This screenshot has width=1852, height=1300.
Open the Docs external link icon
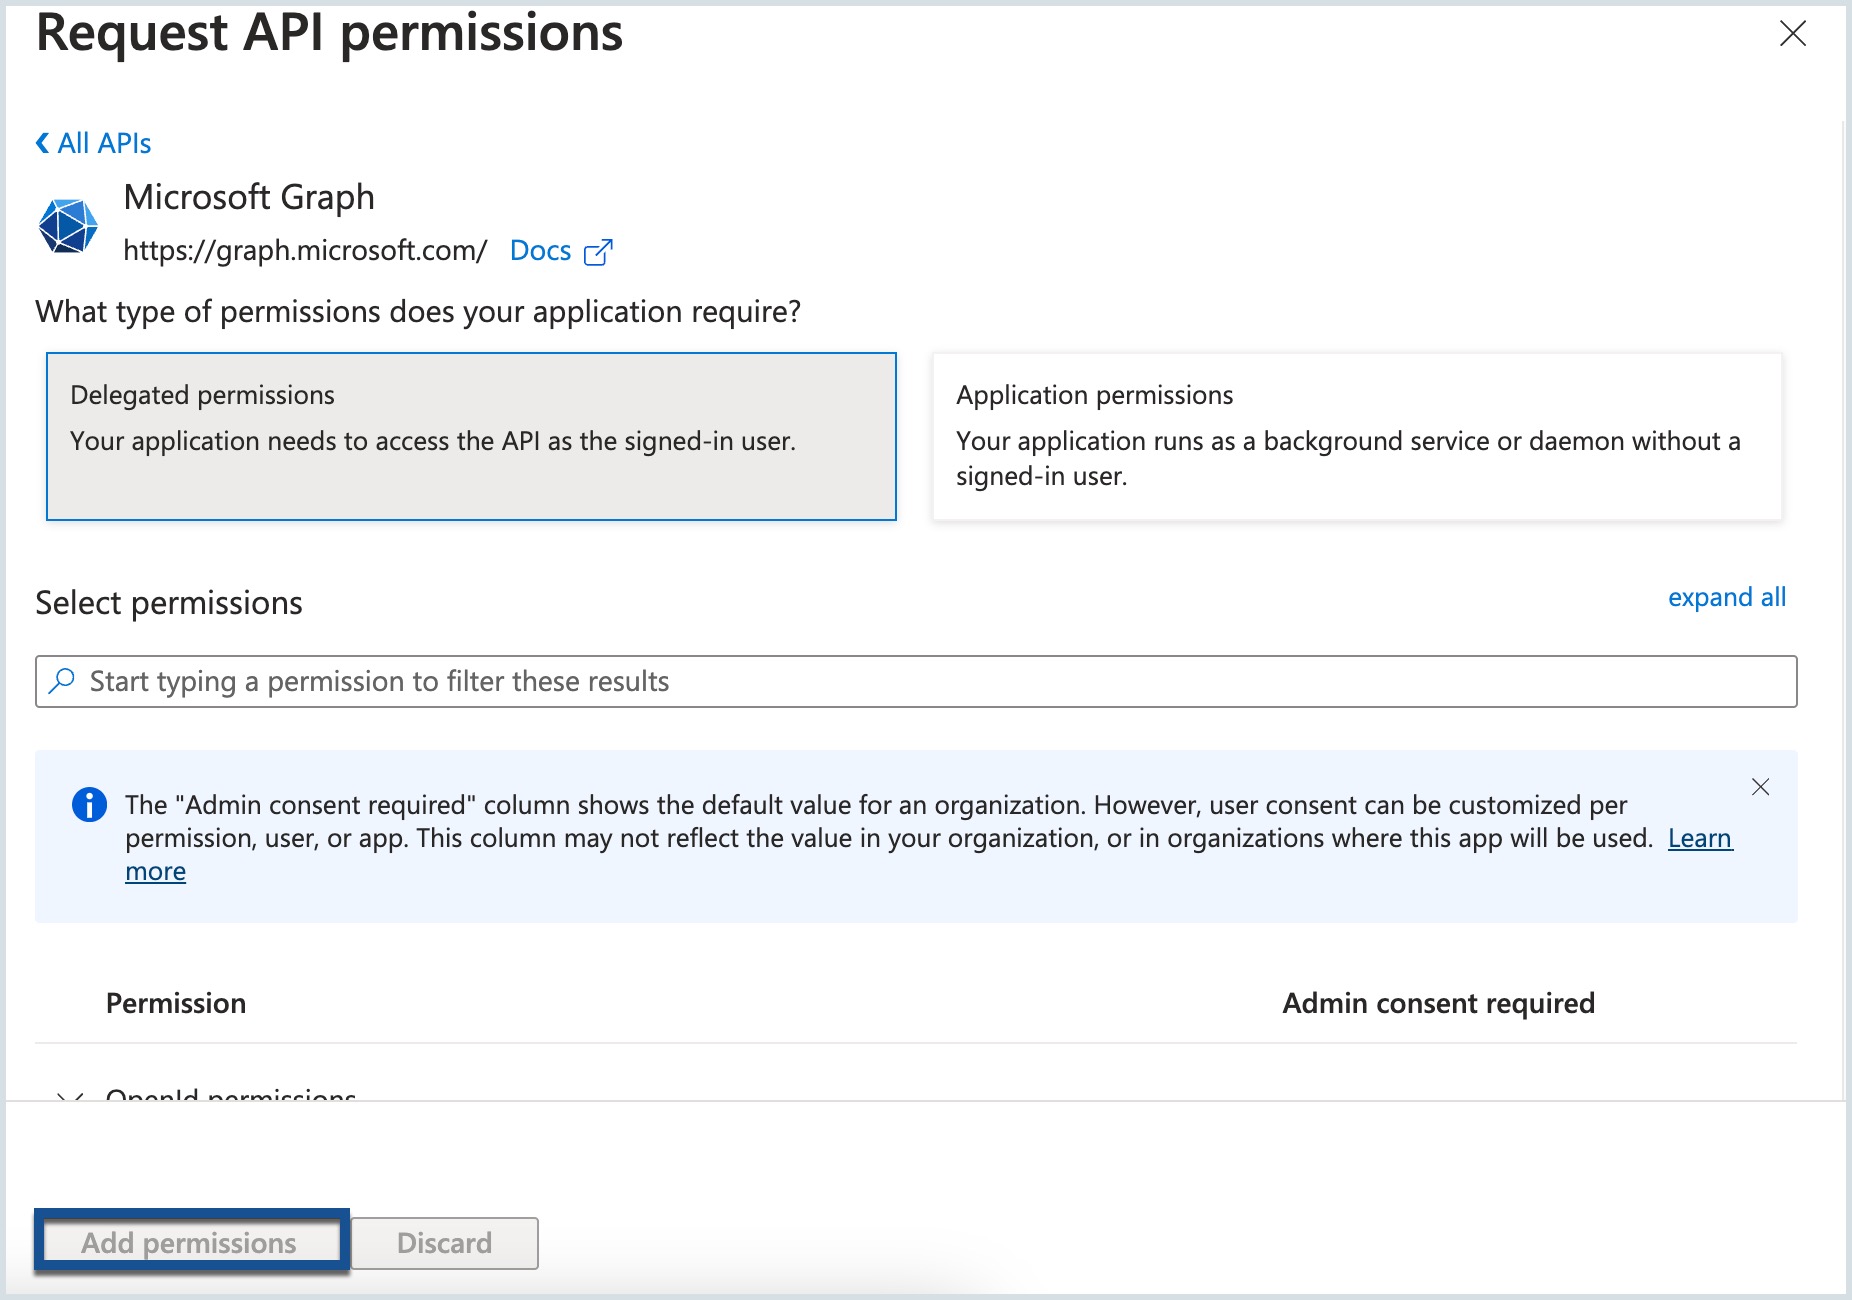[598, 252]
